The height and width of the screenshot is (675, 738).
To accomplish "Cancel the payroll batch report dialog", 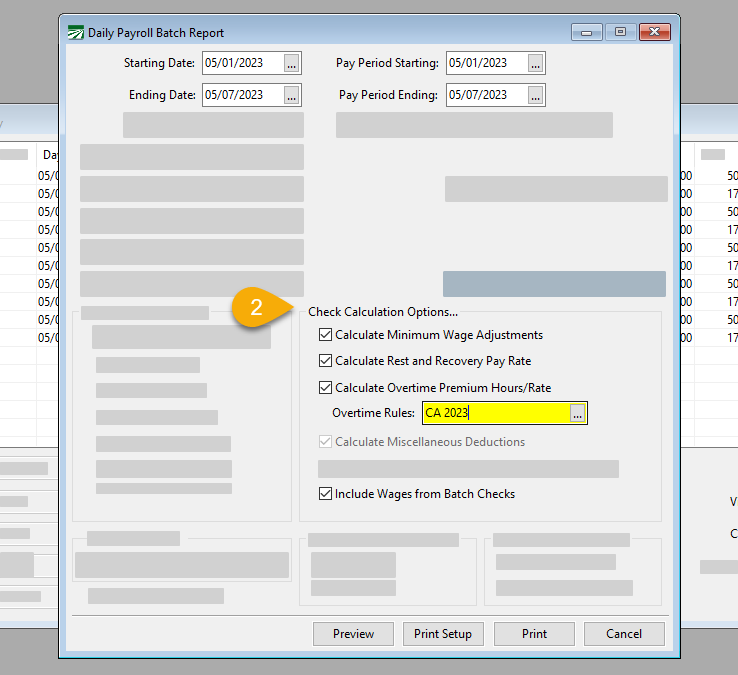I will point(624,634).
